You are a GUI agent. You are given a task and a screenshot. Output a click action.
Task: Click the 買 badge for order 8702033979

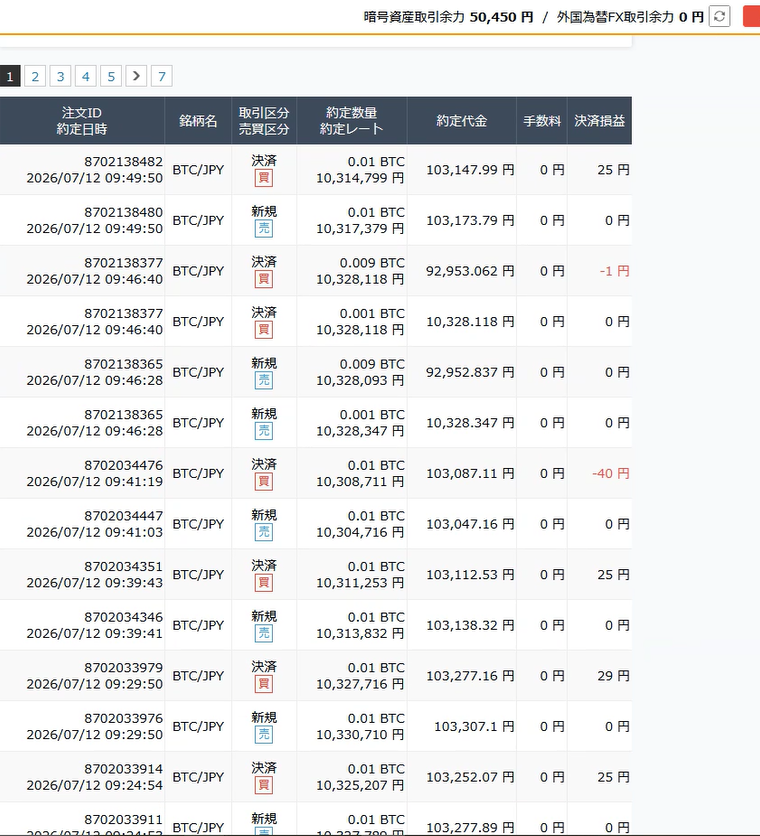264,685
